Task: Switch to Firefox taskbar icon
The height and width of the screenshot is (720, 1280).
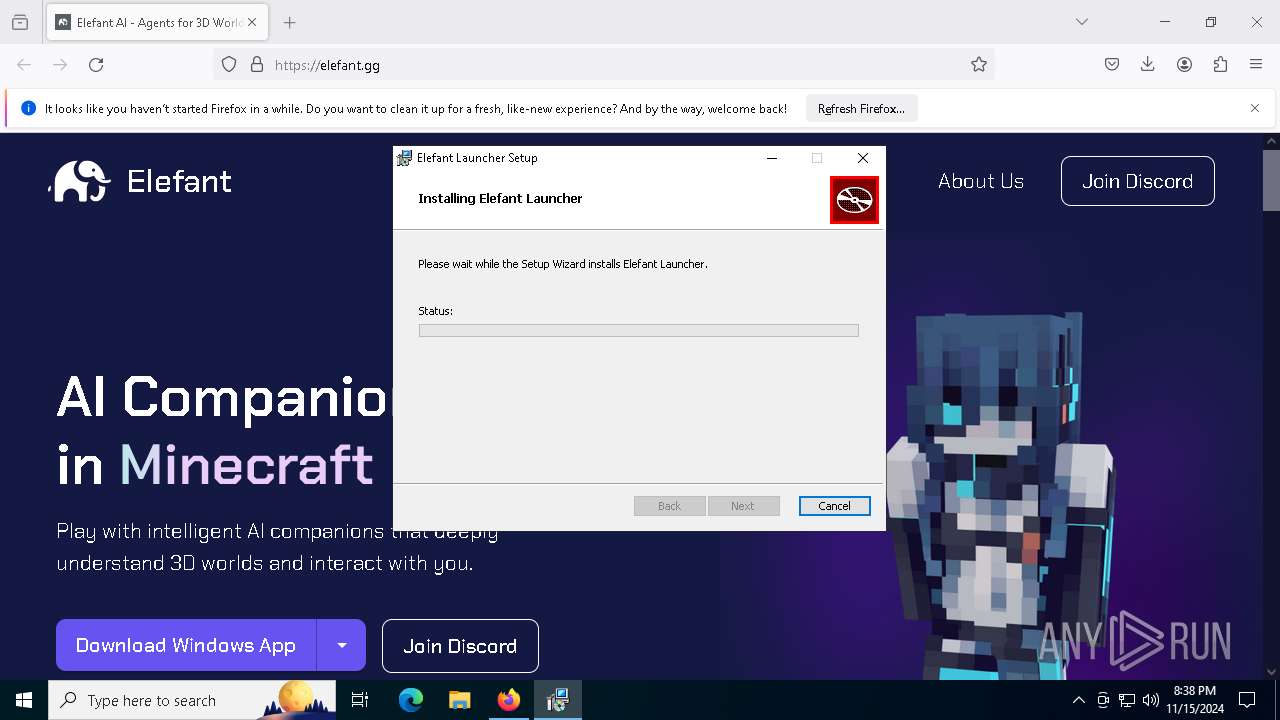Action: [509, 700]
